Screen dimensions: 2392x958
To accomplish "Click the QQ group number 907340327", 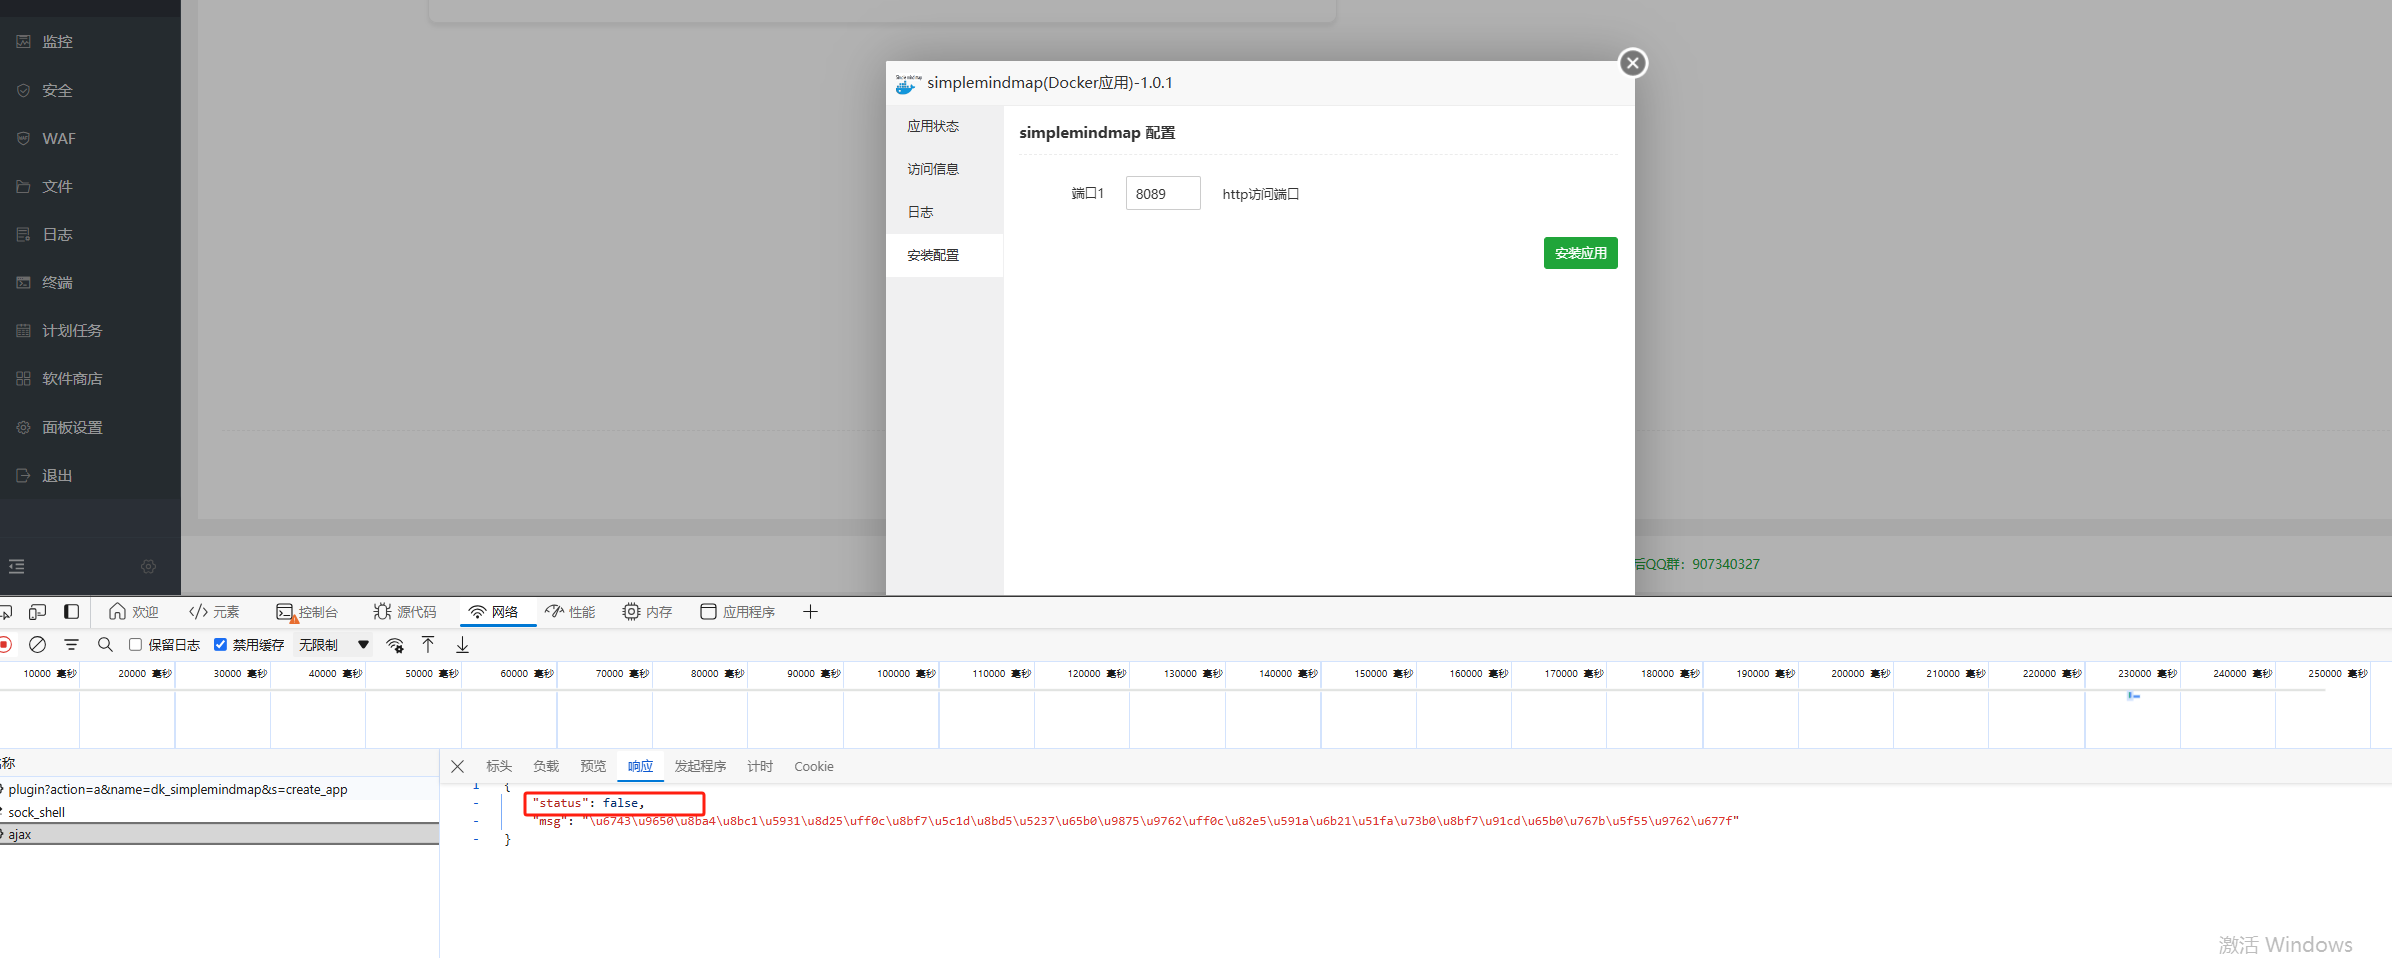I will (x=1725, y=564).
